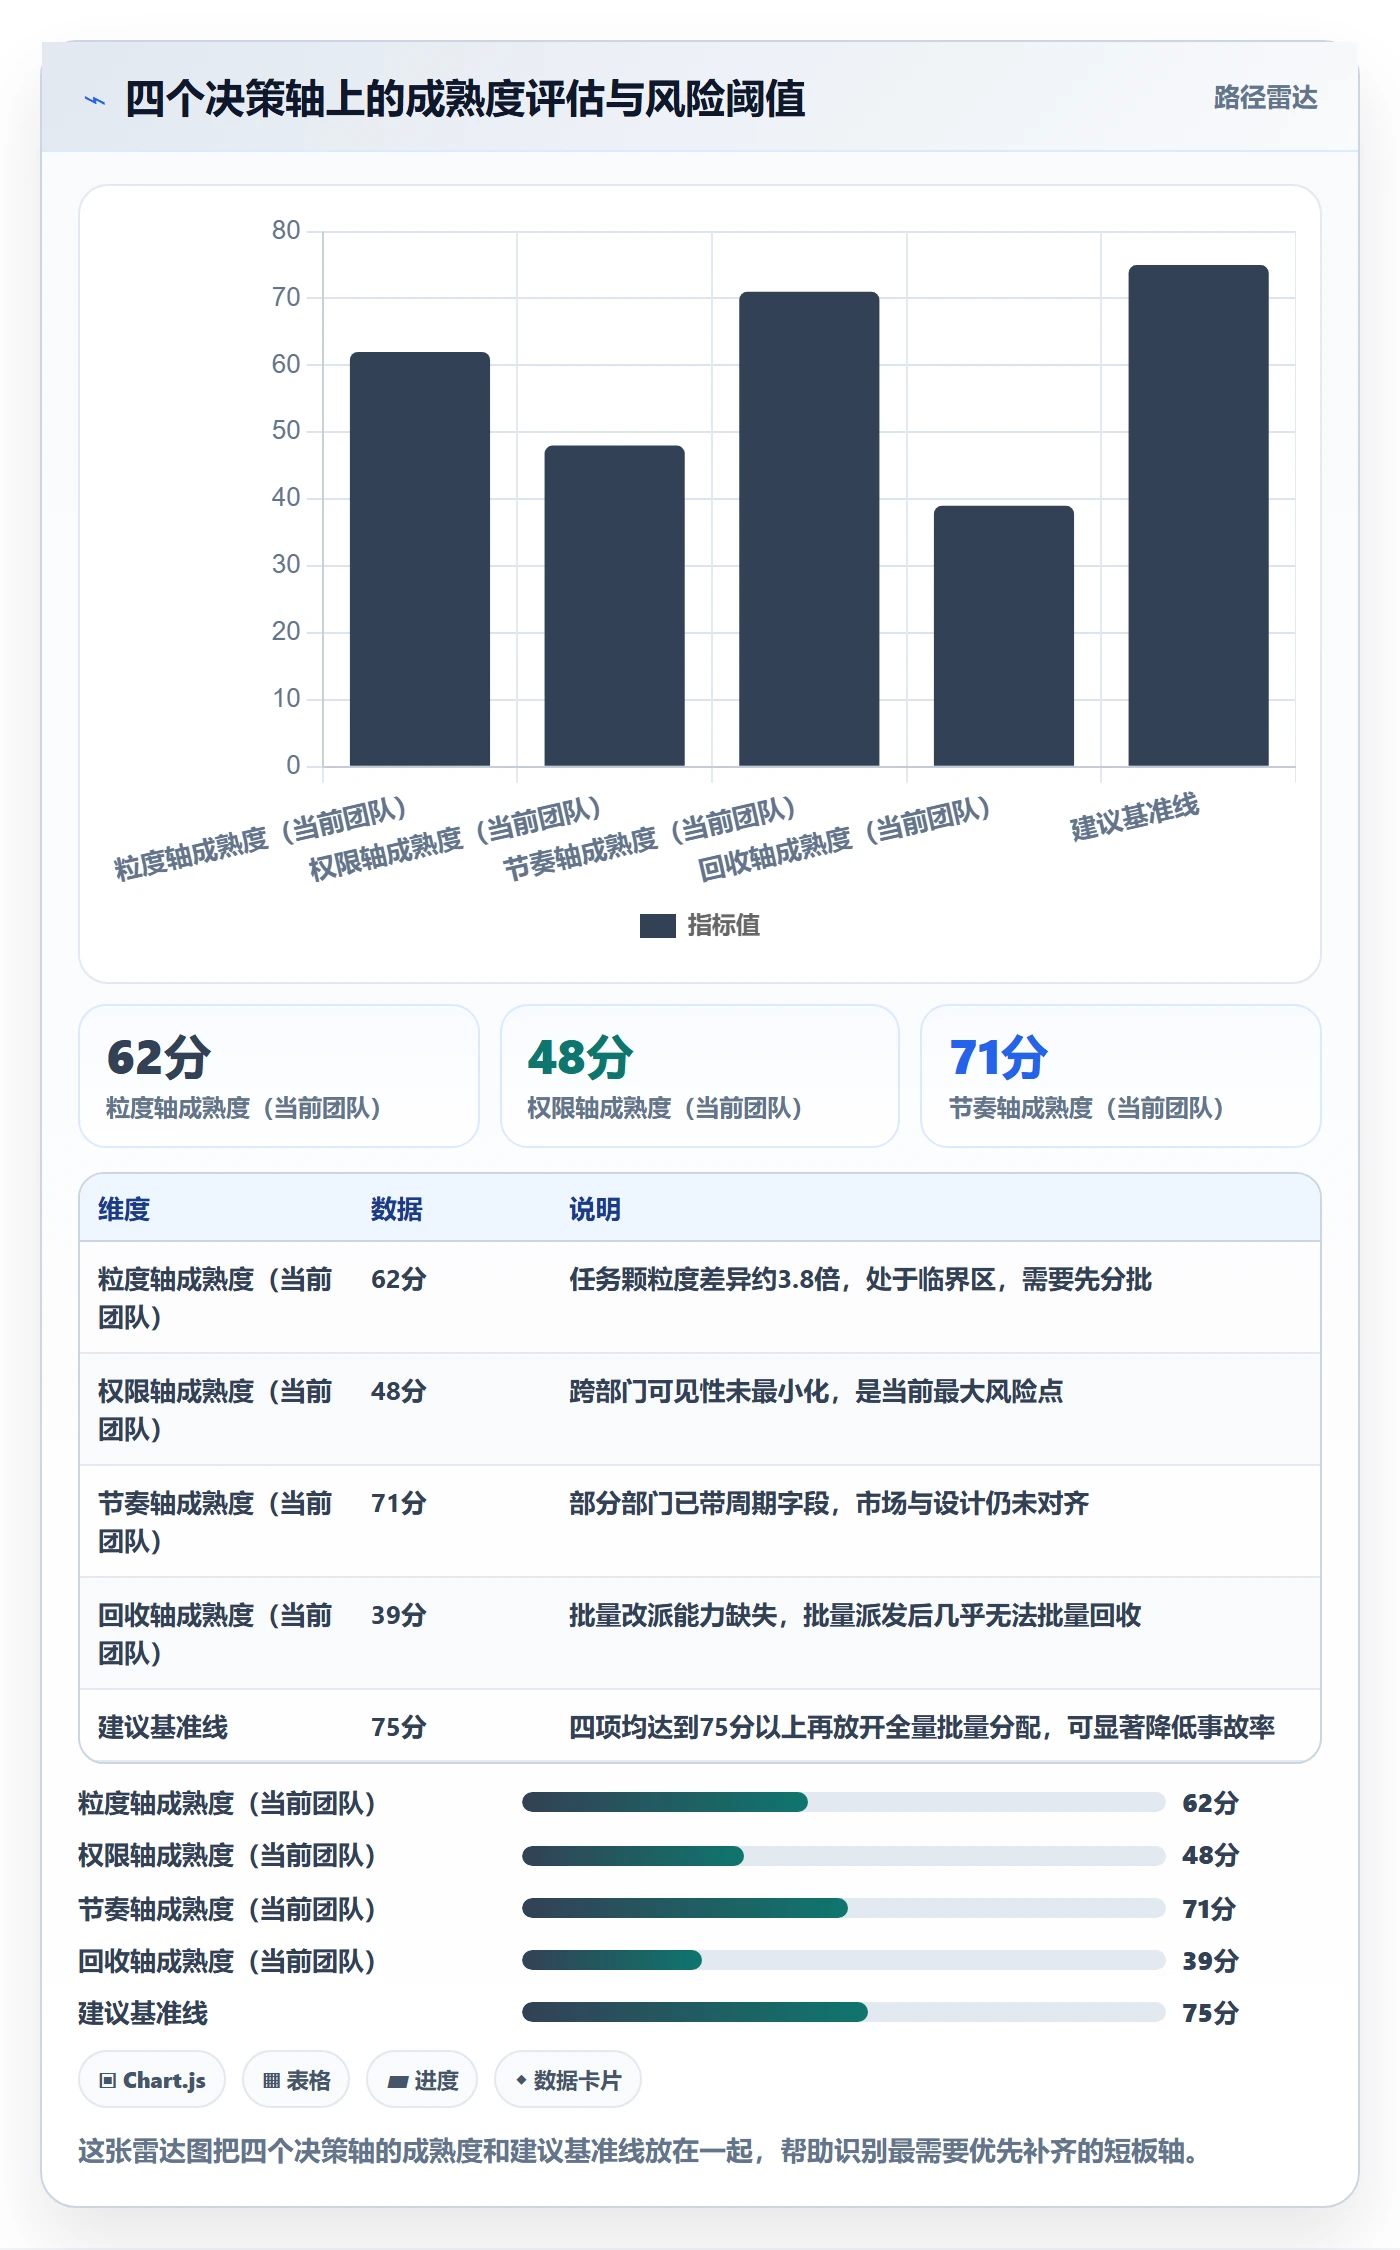Click the 数据卡片 tag chip
This screenshot has height=2250, width=1400.
point(568,2081)
